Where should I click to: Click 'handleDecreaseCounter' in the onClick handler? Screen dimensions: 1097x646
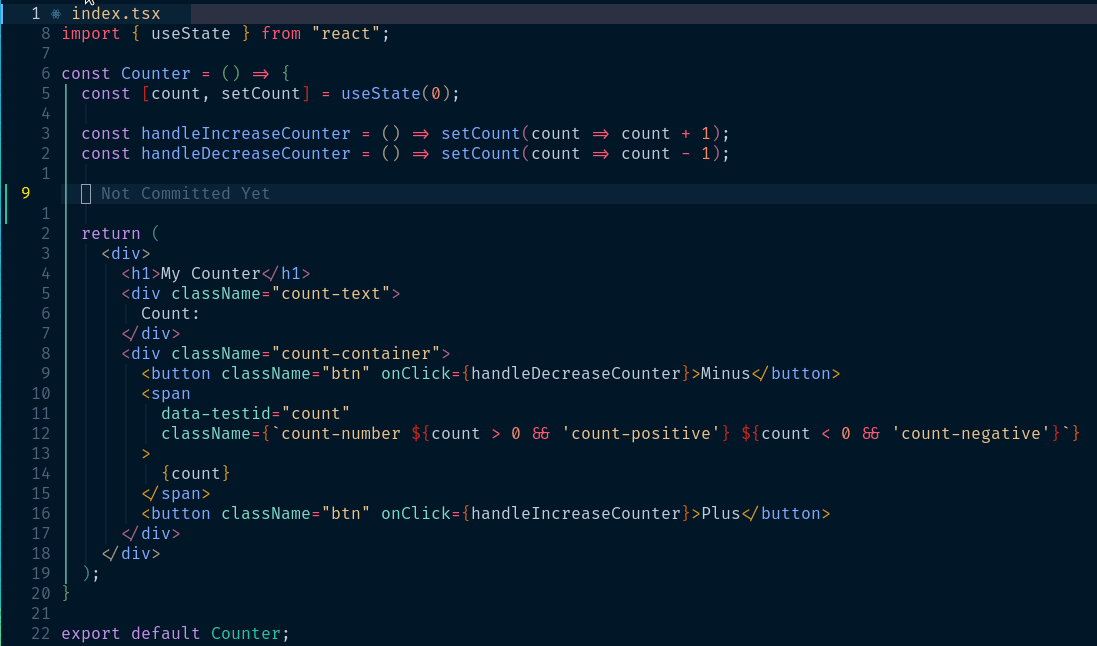click(x=576, y=374)
